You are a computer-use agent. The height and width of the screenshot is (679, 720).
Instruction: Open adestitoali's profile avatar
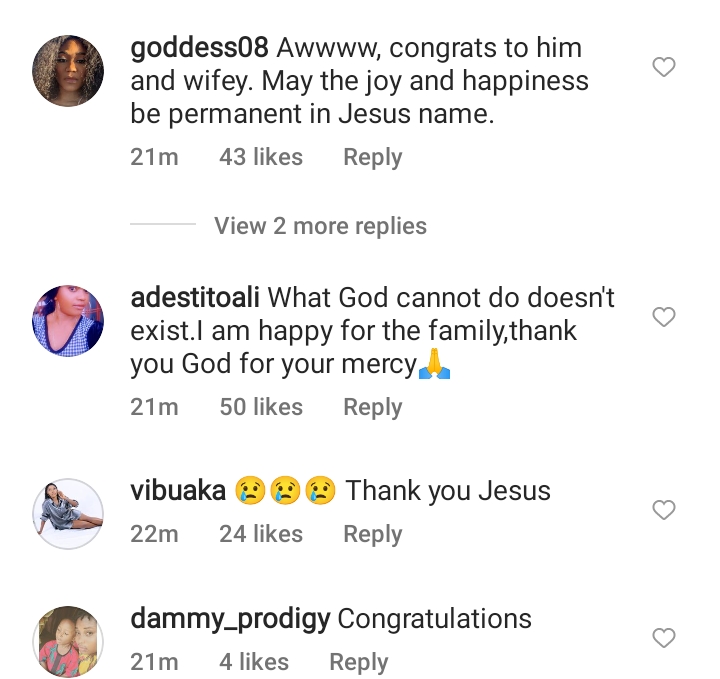tap(68, 320)
